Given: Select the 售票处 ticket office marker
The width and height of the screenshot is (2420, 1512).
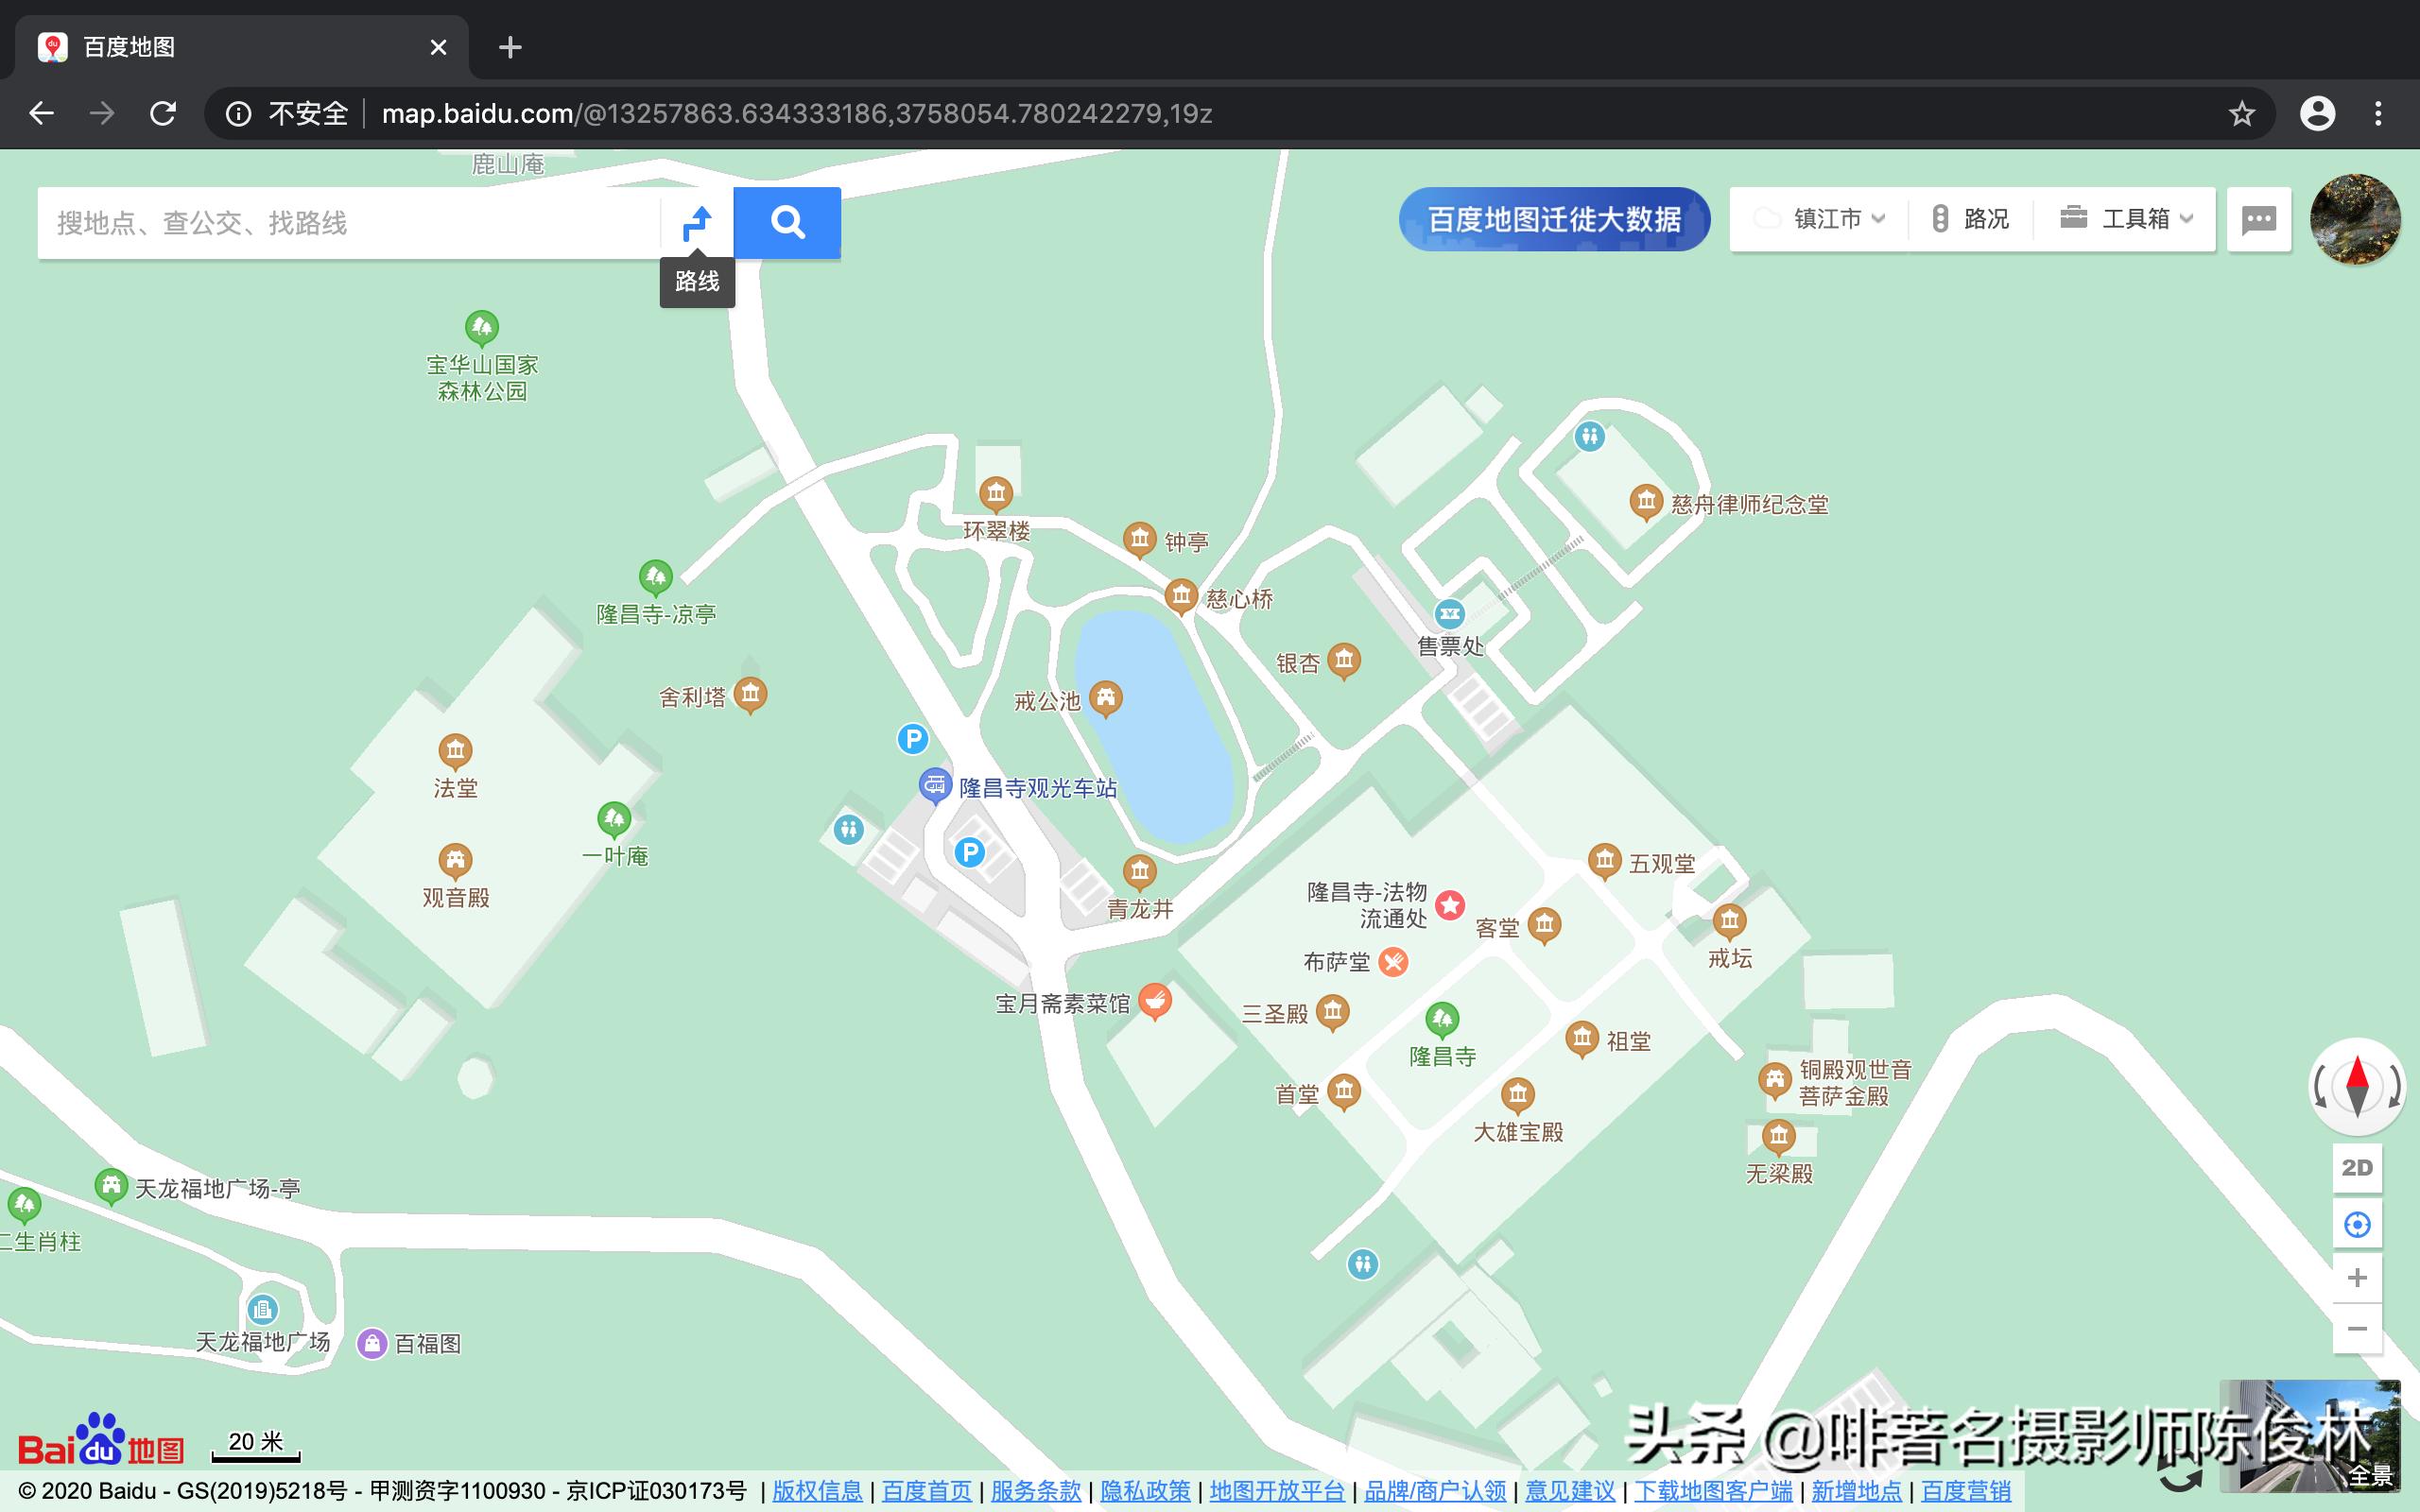Looking at the screenshot, I should [x=1449, y=615].
